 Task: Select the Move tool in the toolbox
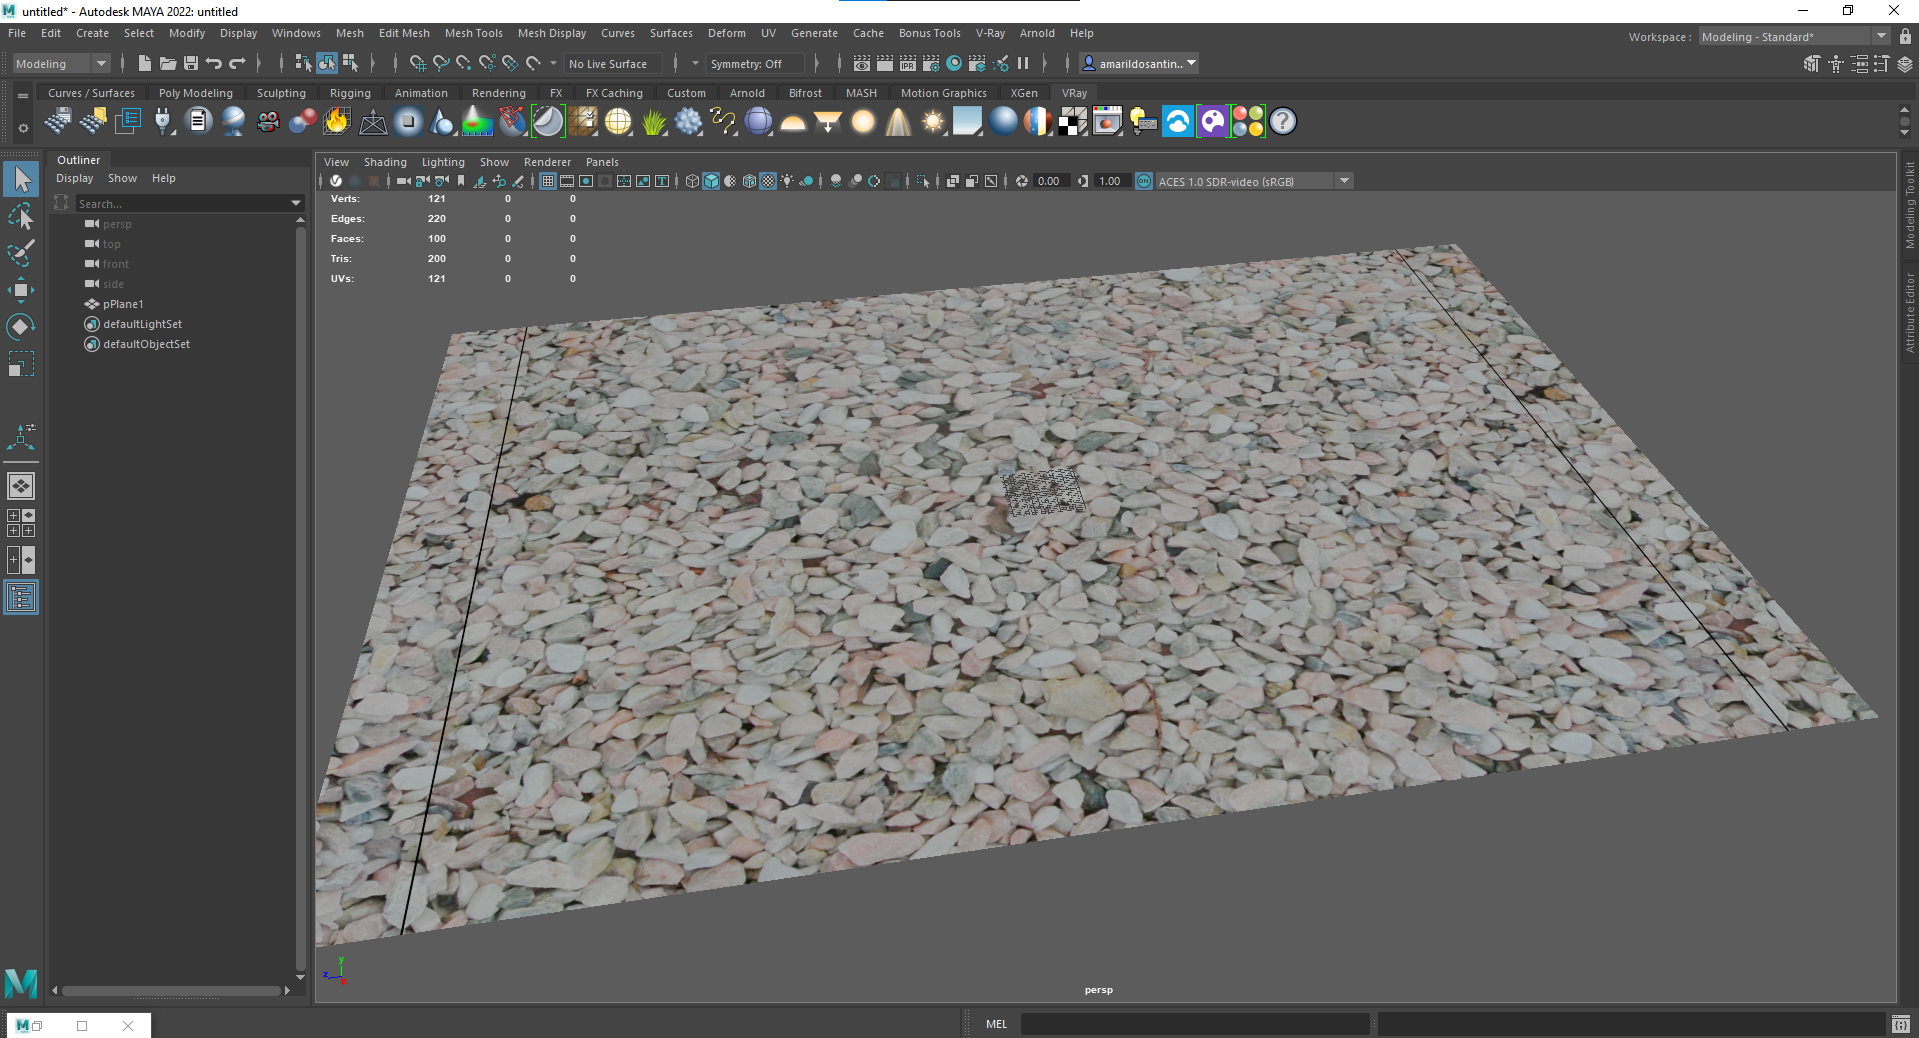pos(20,290)
